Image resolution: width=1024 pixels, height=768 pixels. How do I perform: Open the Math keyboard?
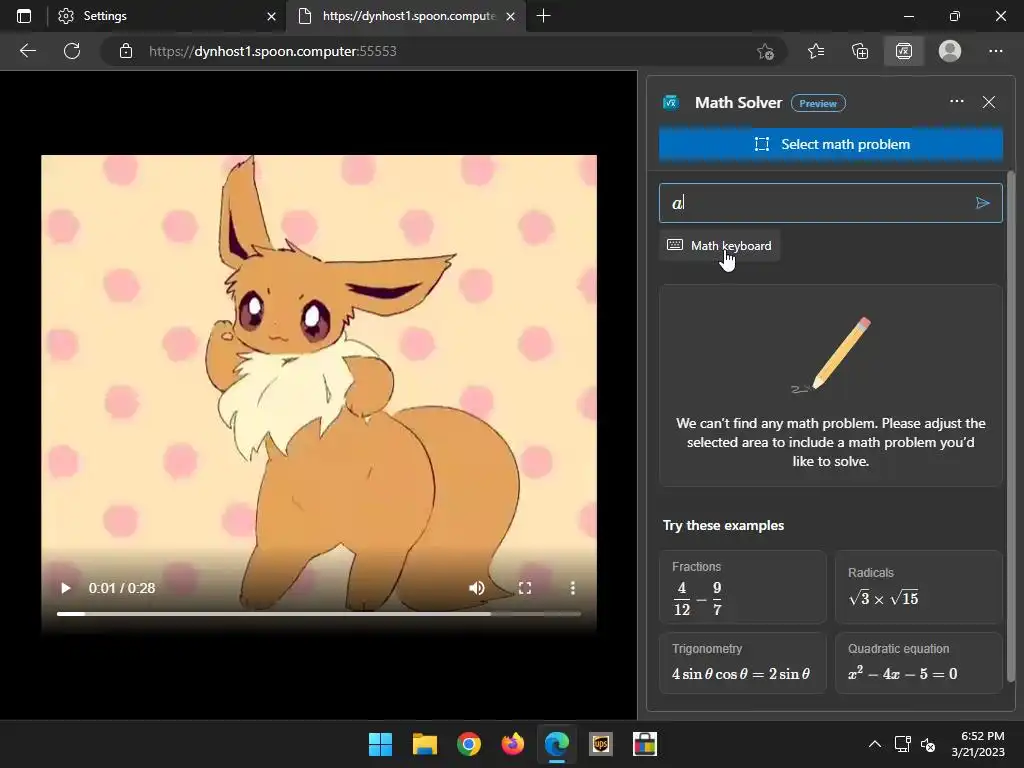pos(720,246)
